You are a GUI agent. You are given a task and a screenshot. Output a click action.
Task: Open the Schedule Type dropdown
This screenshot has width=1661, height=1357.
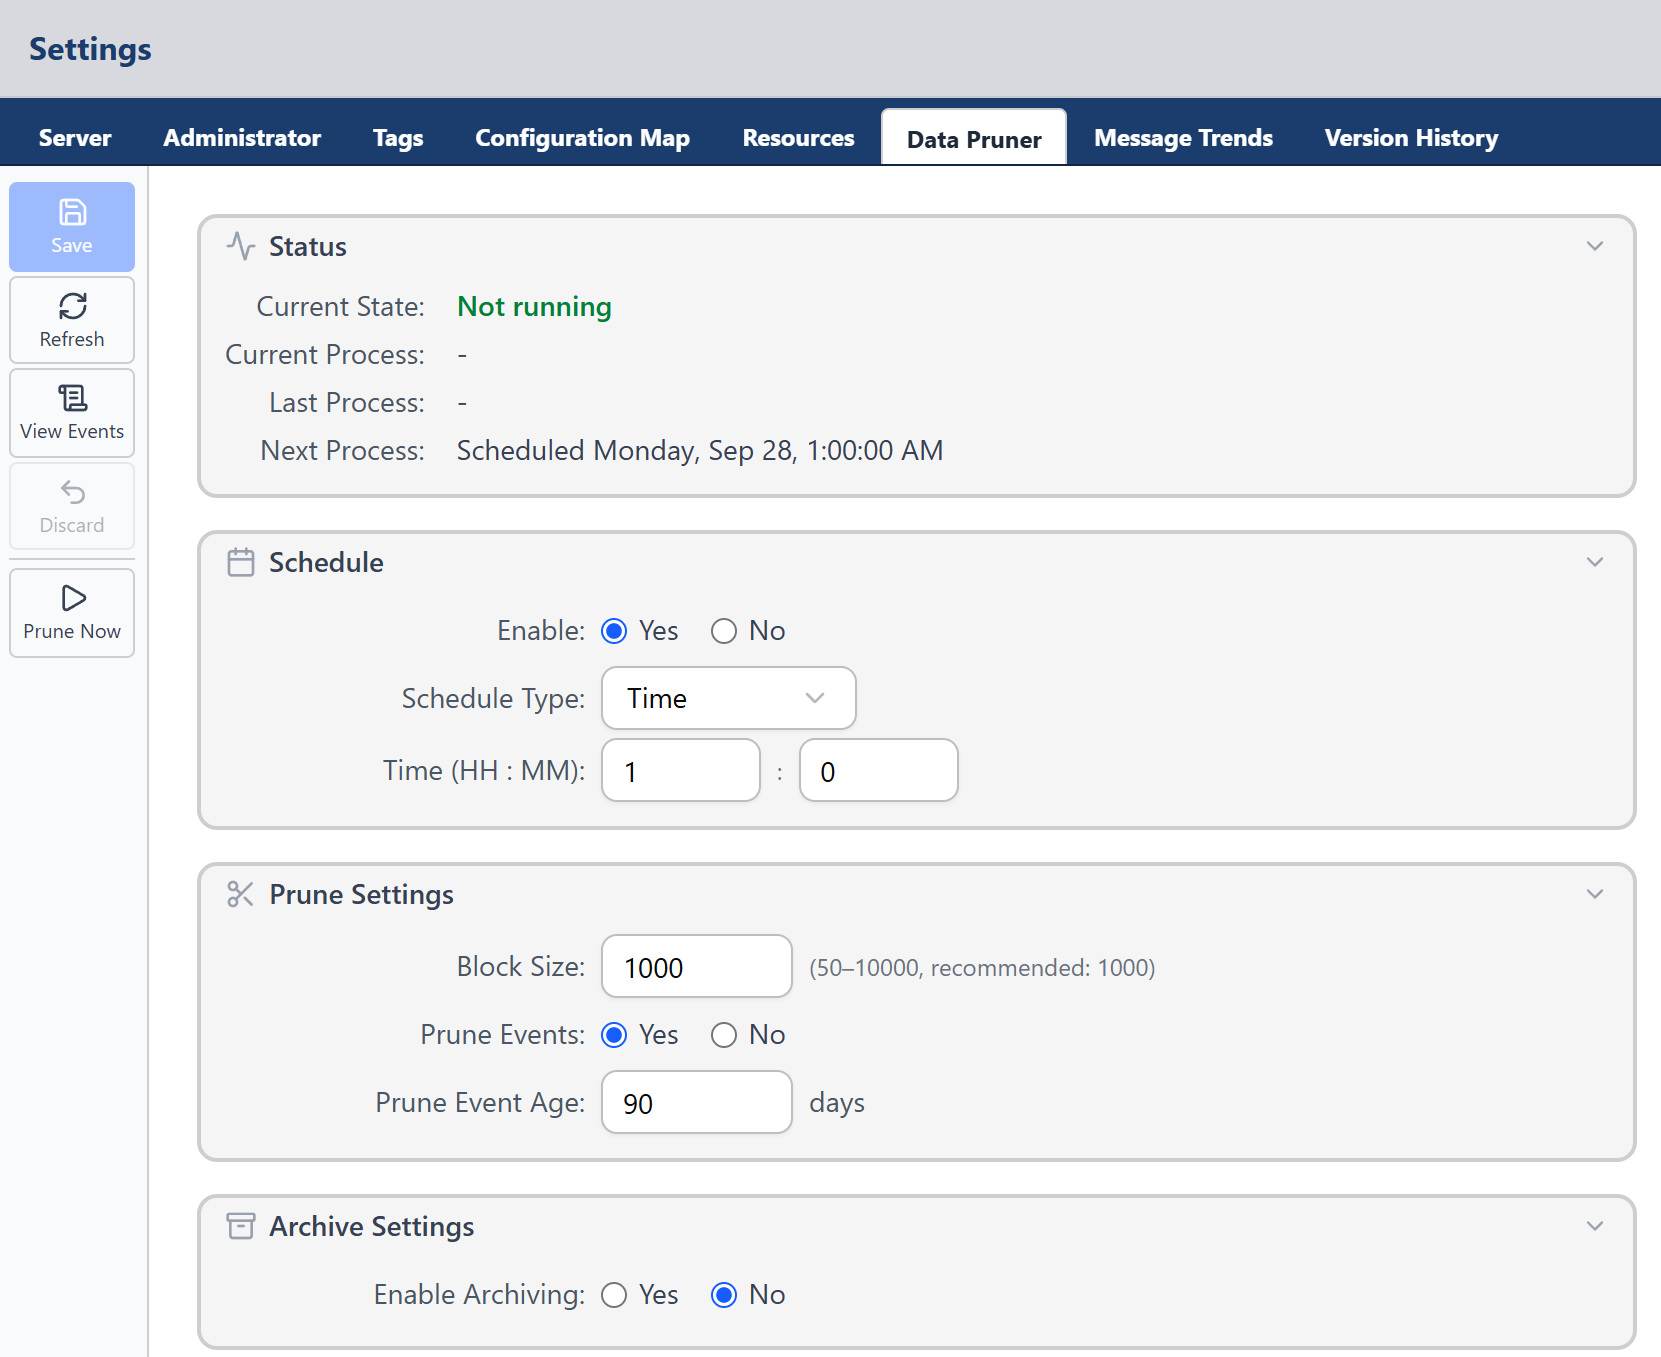728,698
